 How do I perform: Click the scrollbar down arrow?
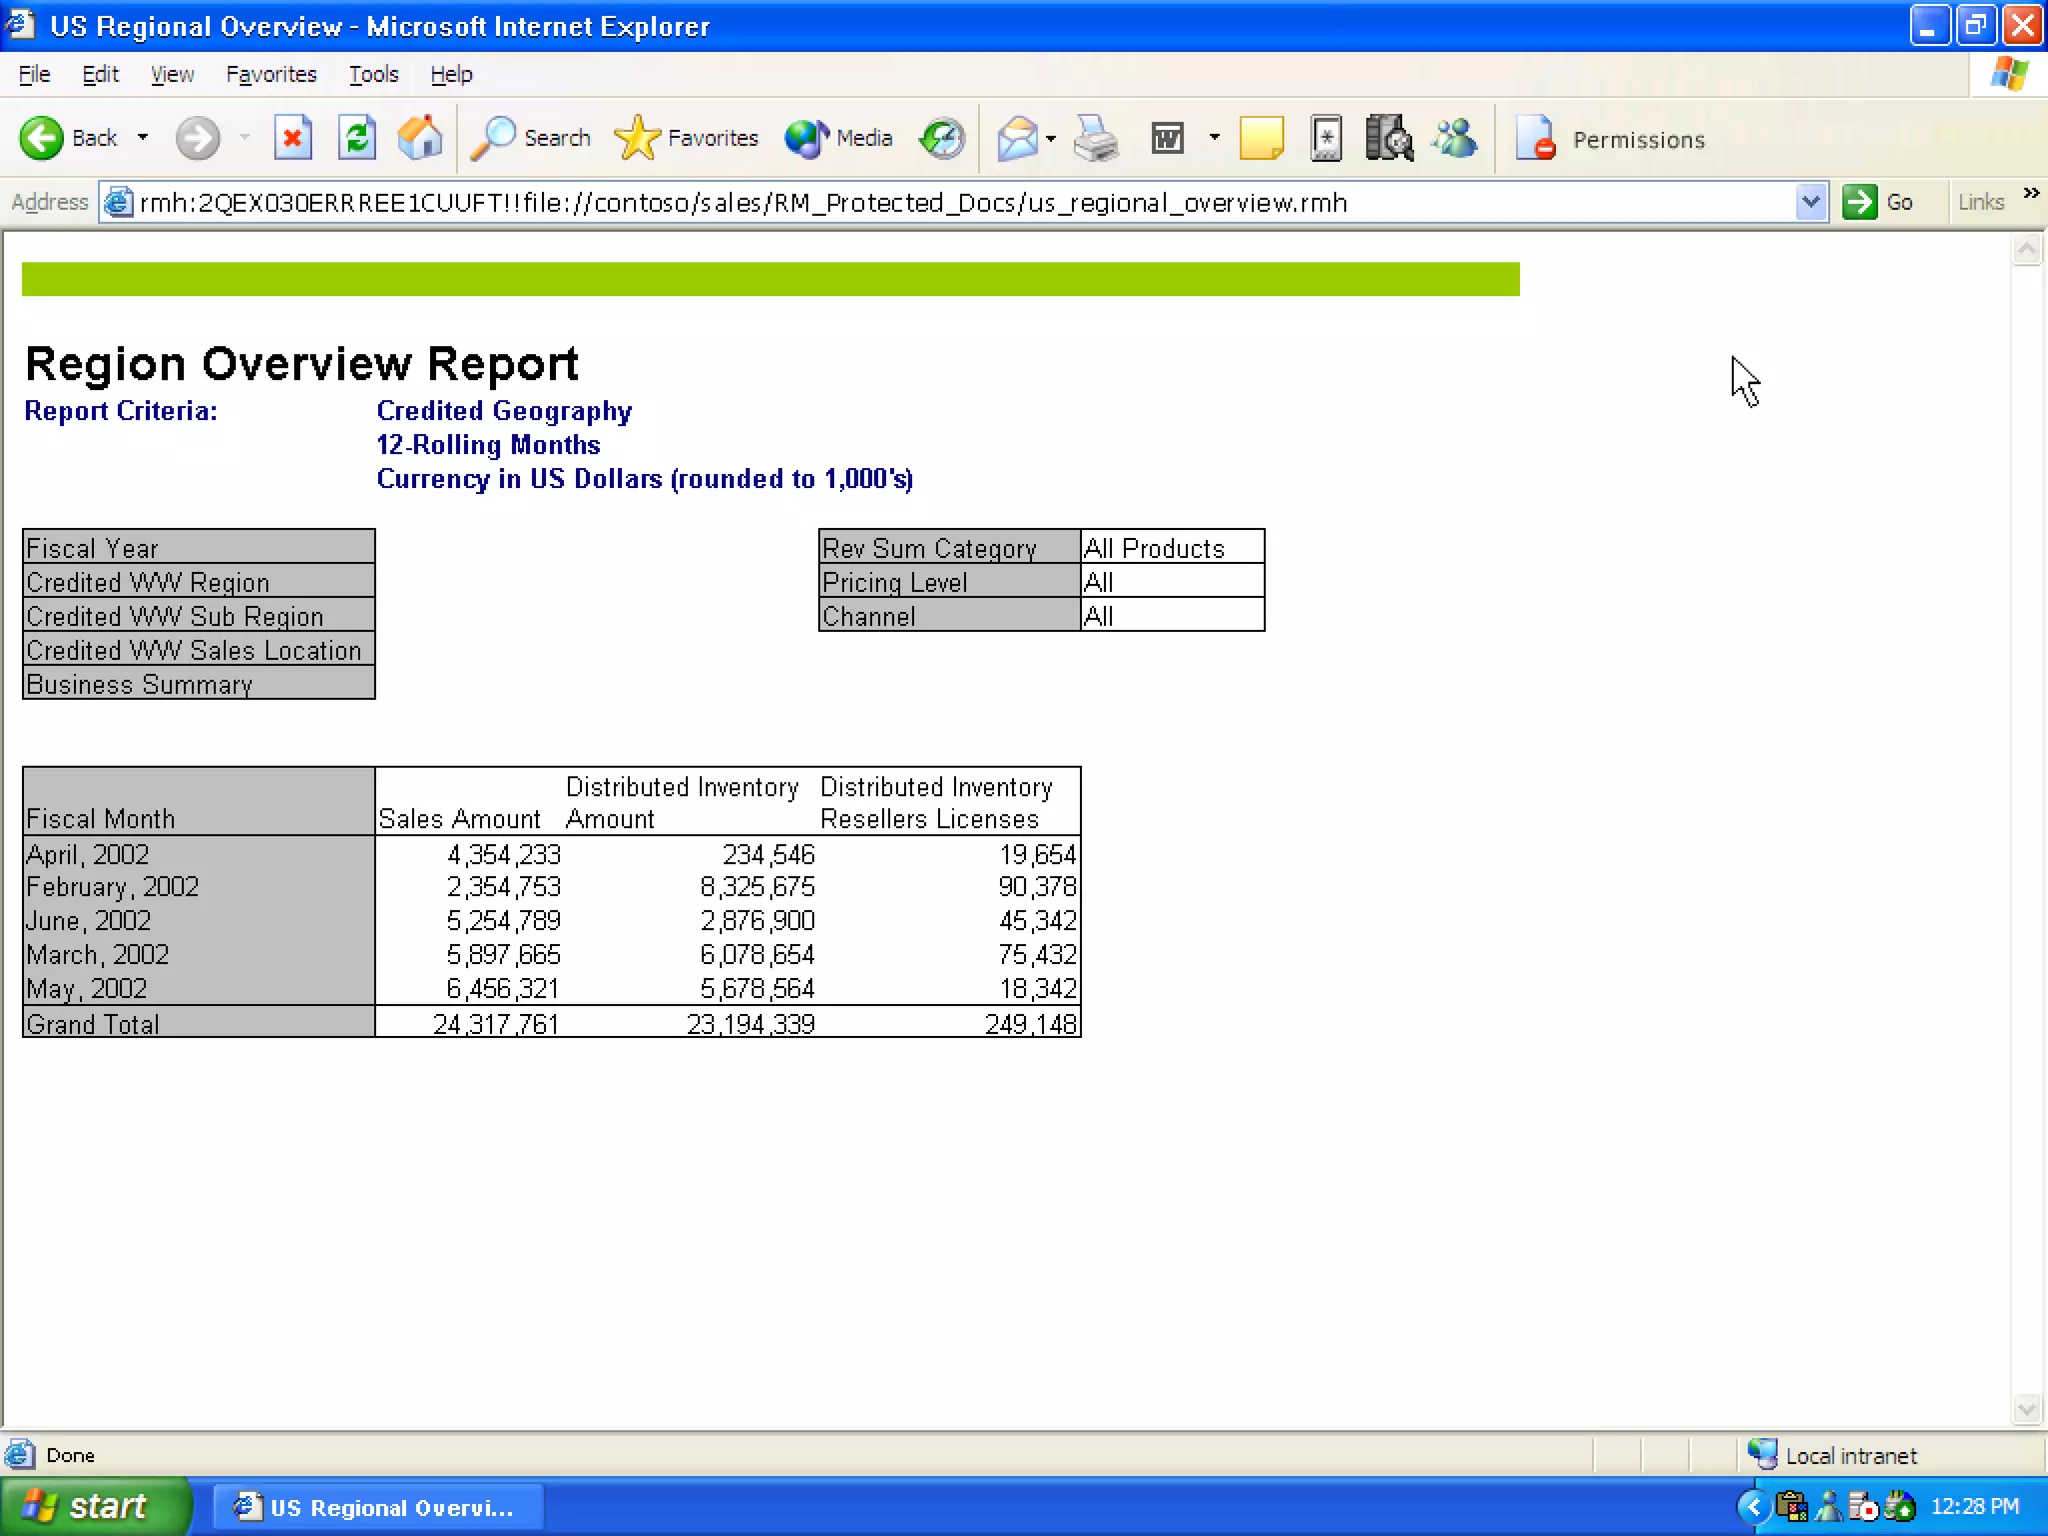pos(2027,1409)
